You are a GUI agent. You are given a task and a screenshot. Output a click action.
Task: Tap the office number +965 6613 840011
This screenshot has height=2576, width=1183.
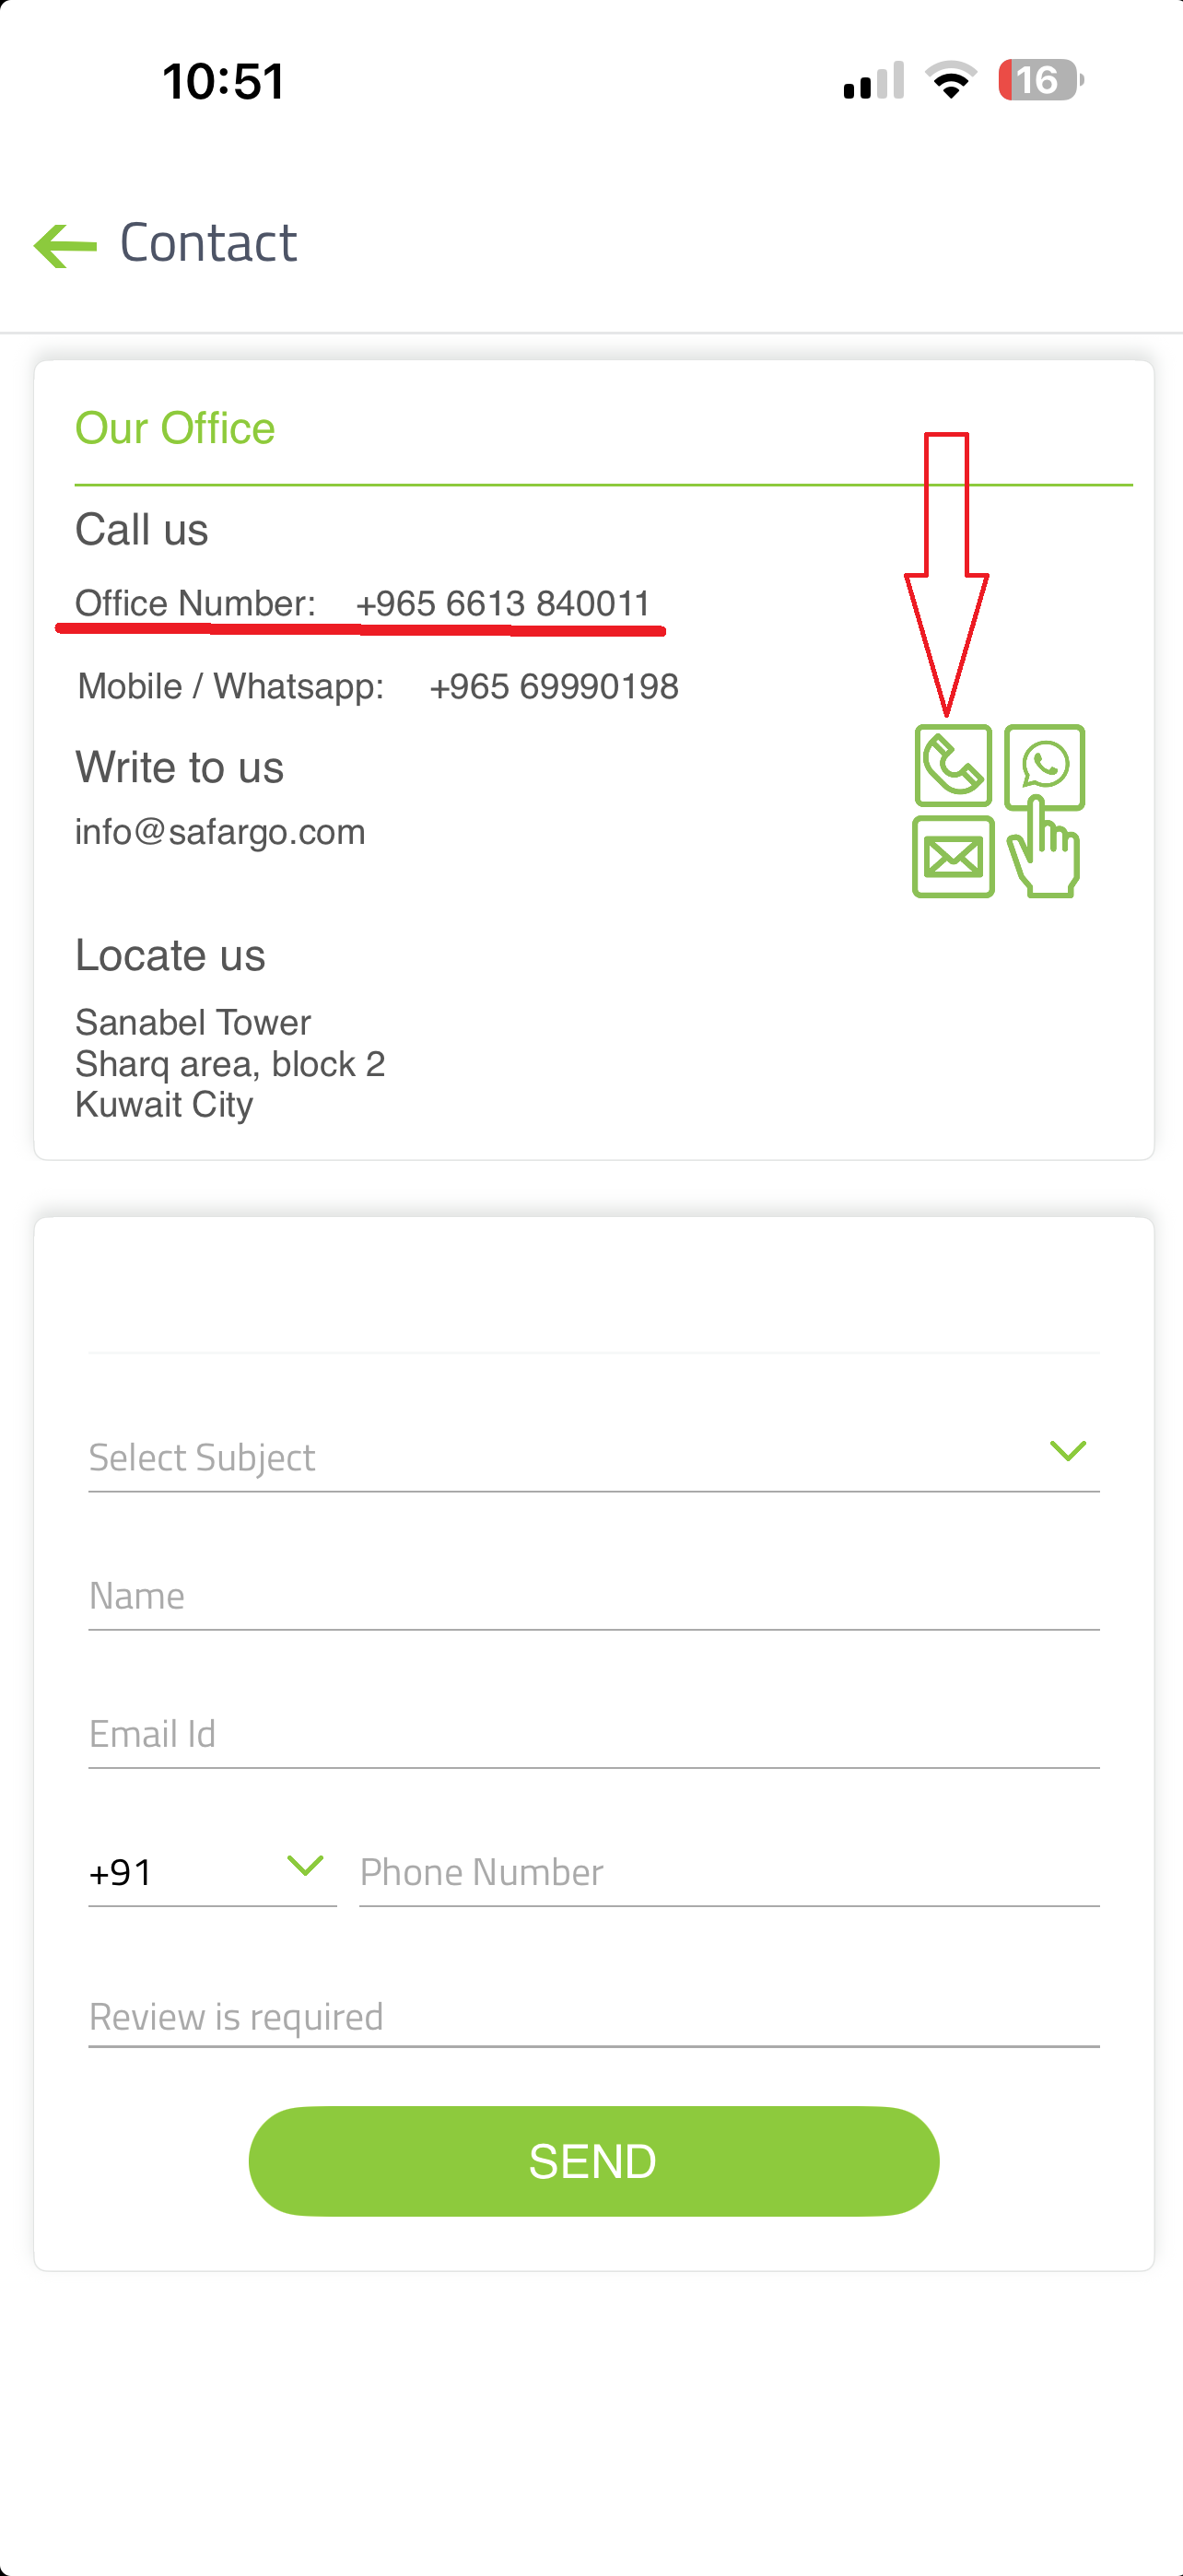tap(503, 604)
